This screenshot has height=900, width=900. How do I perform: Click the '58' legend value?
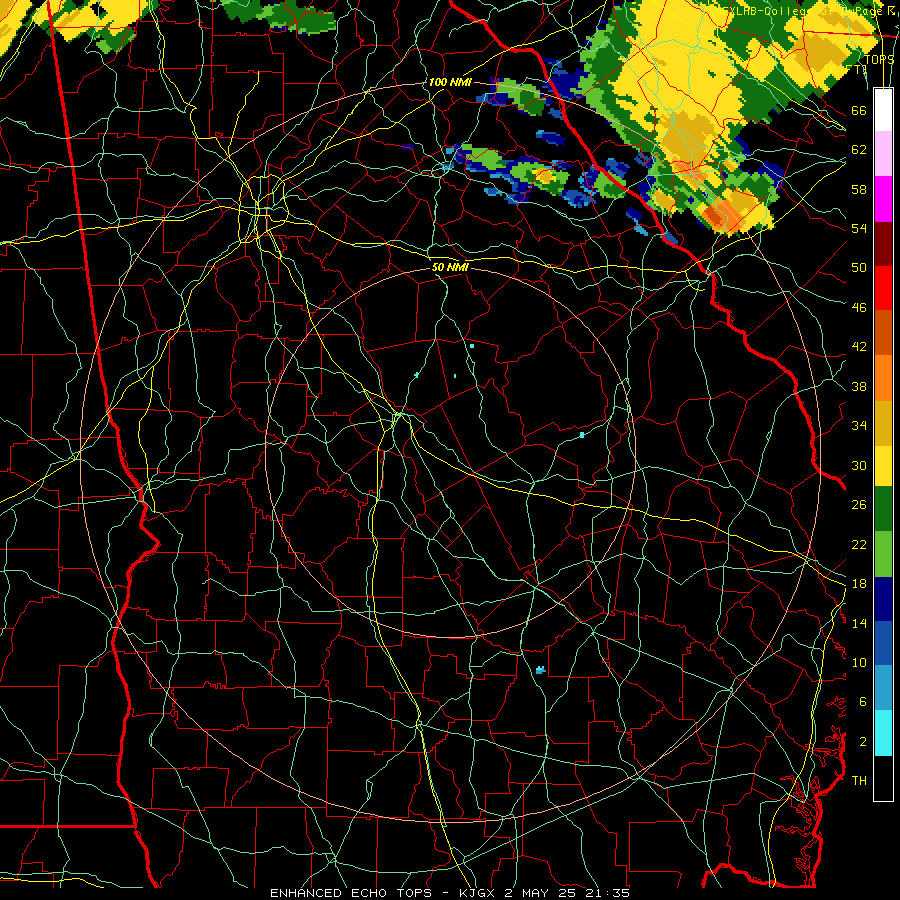tap(859, 189)
